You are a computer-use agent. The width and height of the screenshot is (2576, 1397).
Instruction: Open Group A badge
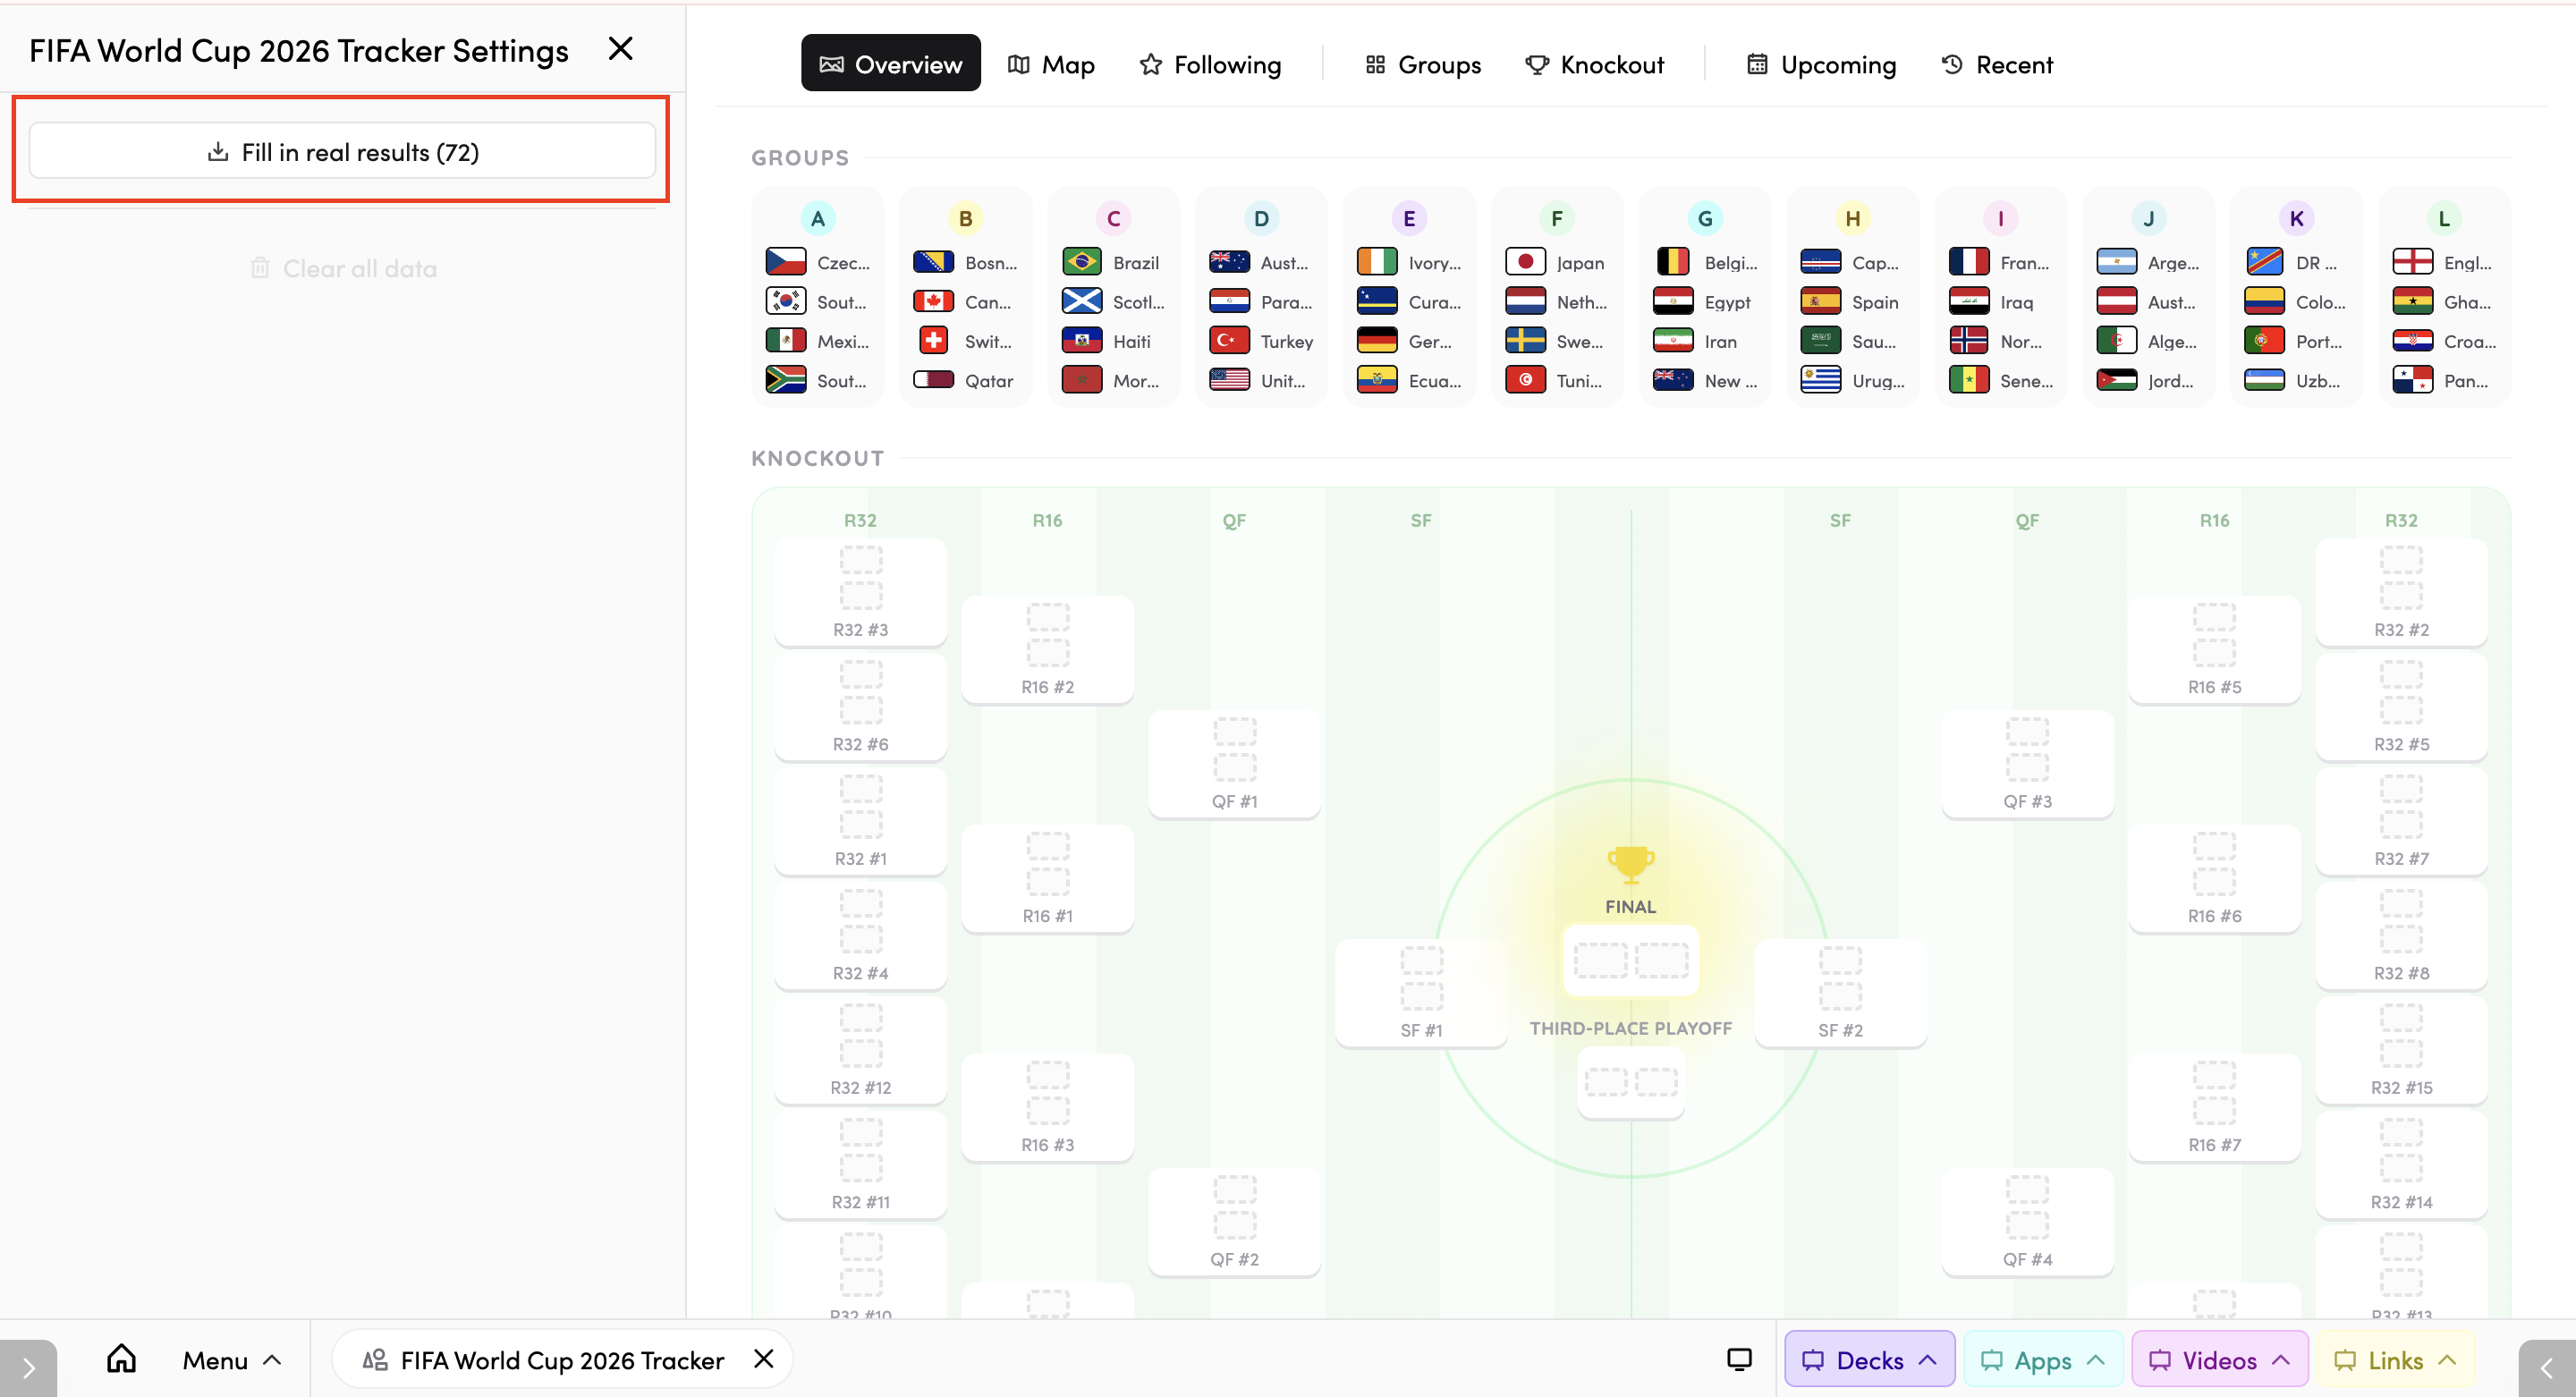[x=817, y=218]
